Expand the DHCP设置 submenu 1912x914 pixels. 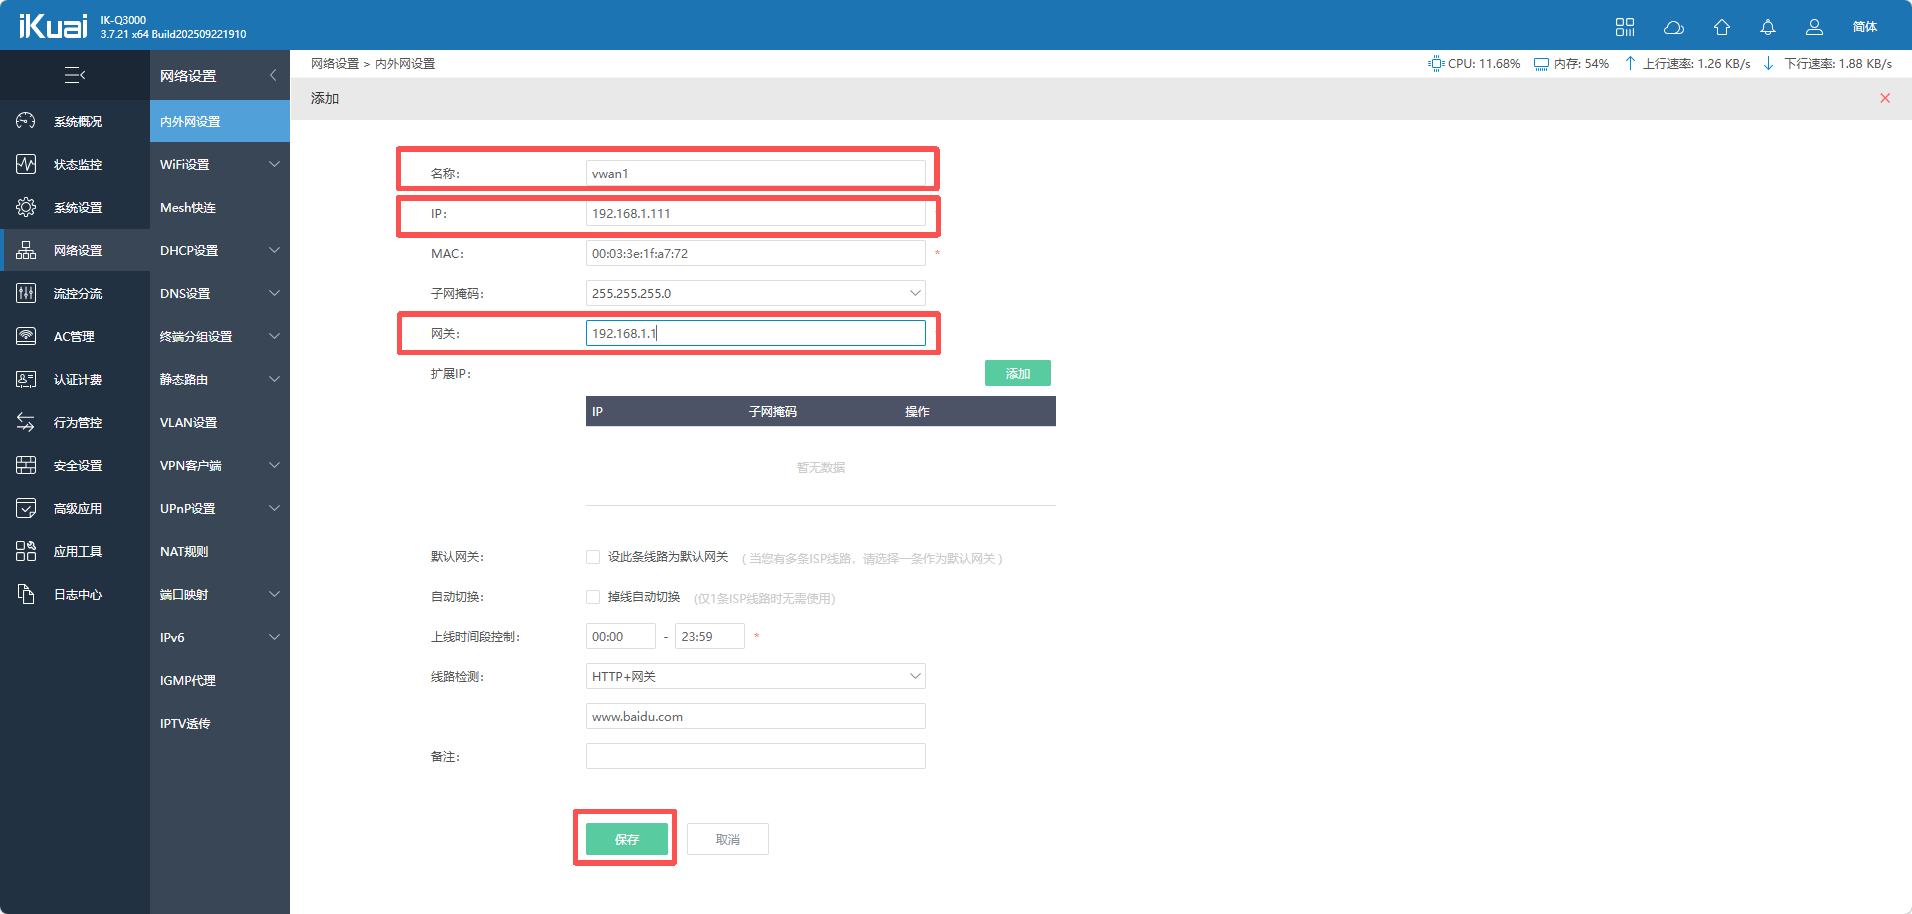219,250
